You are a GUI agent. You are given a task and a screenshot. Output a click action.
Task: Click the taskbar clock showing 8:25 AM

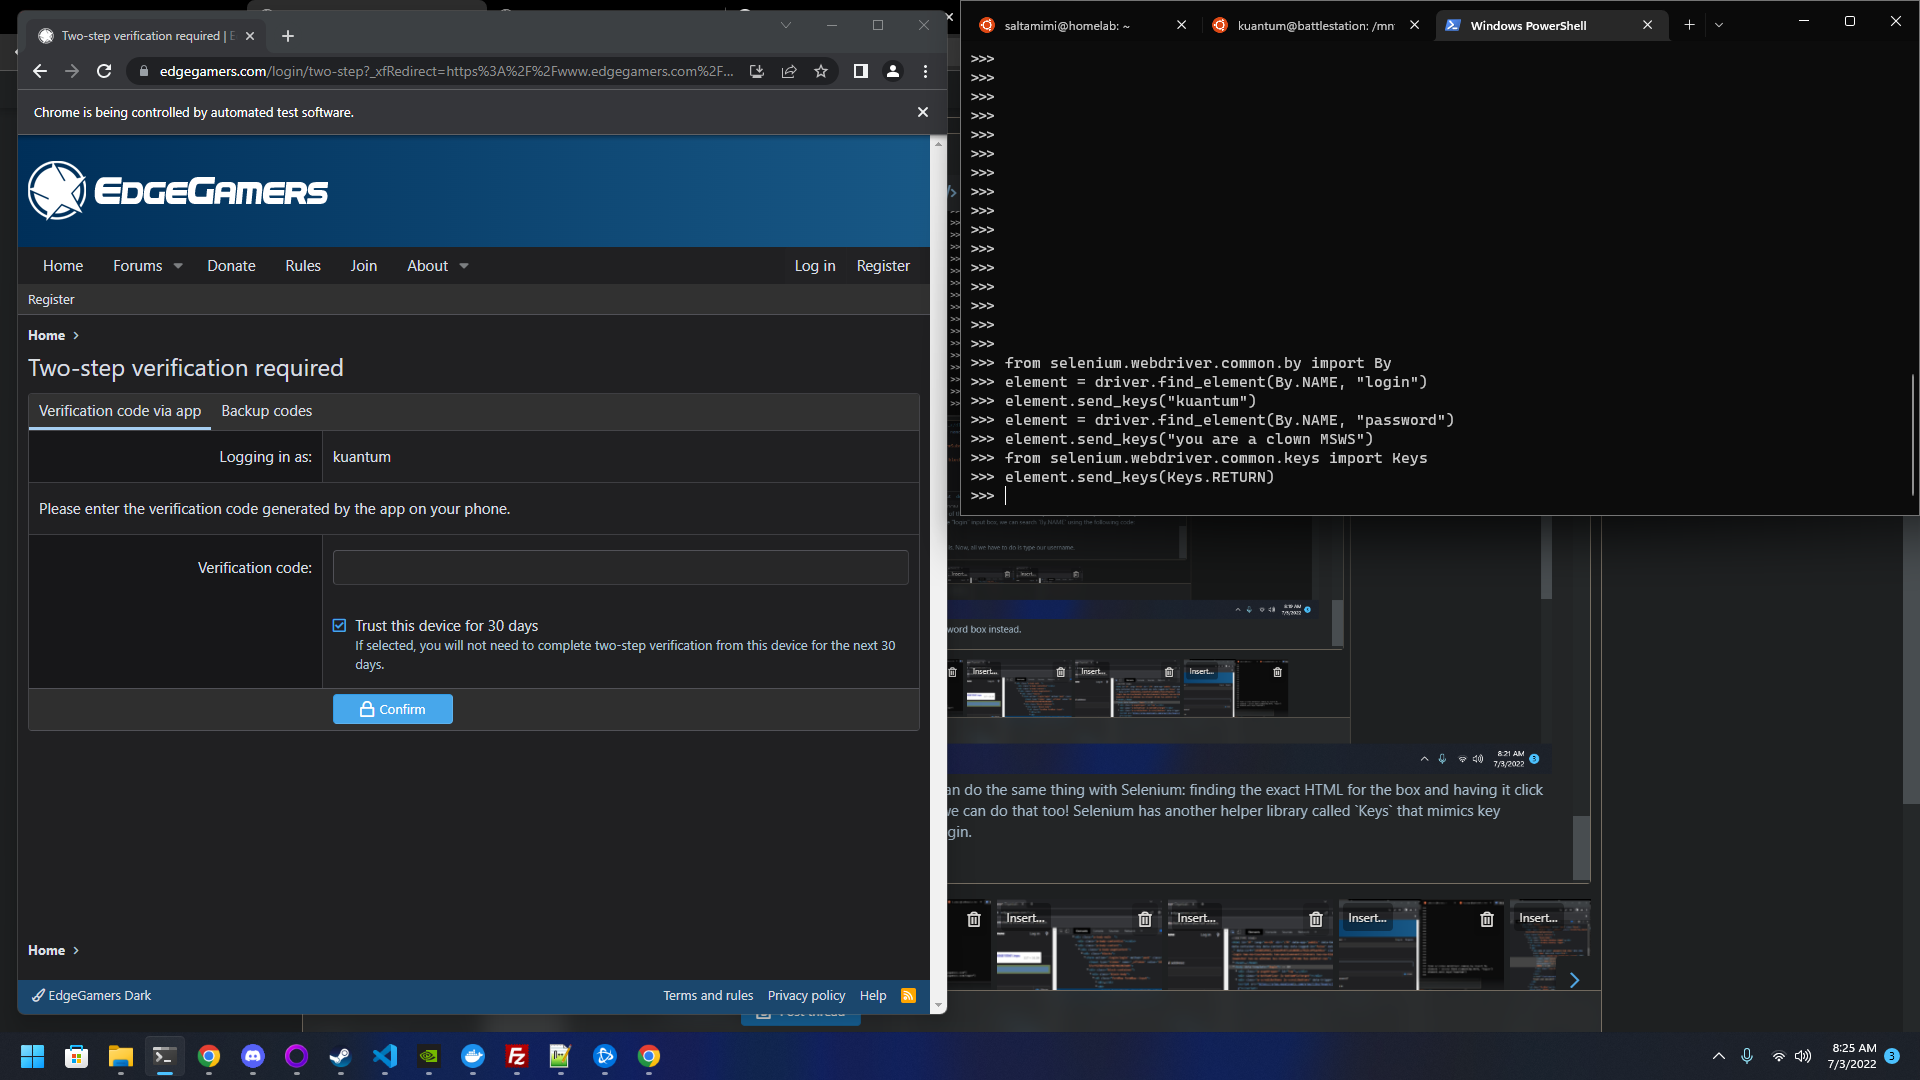(1853, 1056)
